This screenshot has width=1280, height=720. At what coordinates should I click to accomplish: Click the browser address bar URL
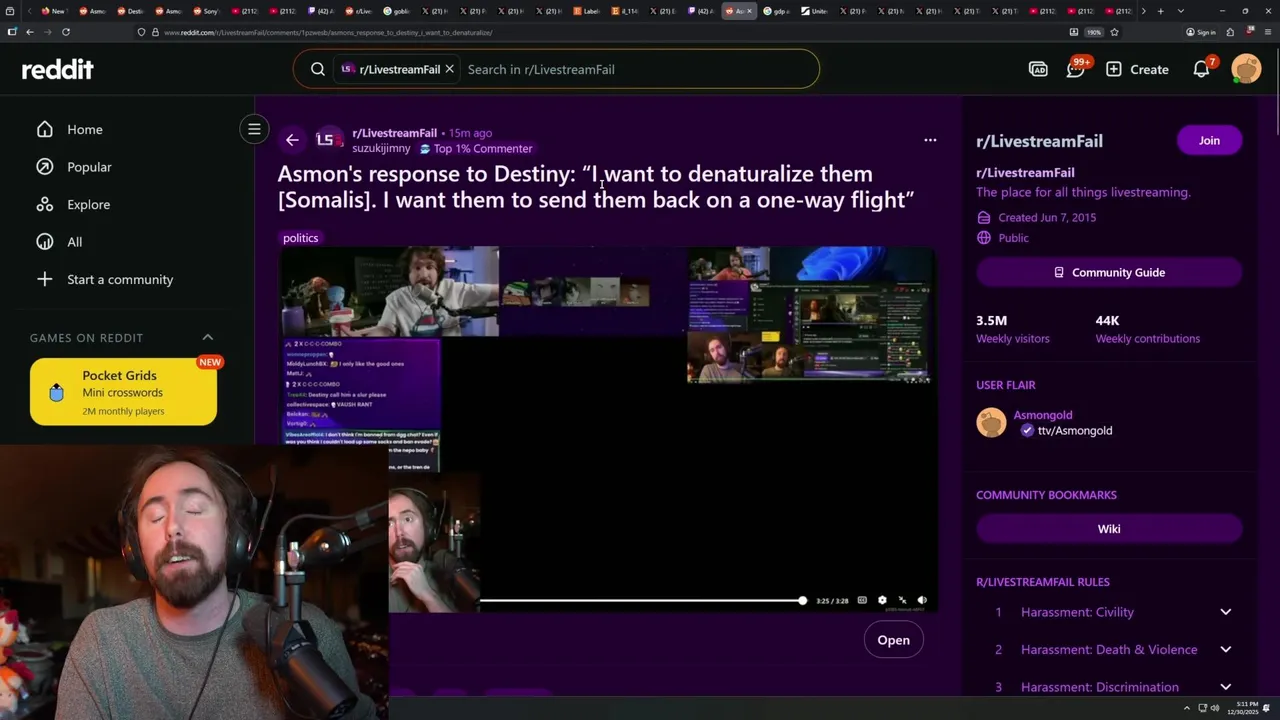327,32
